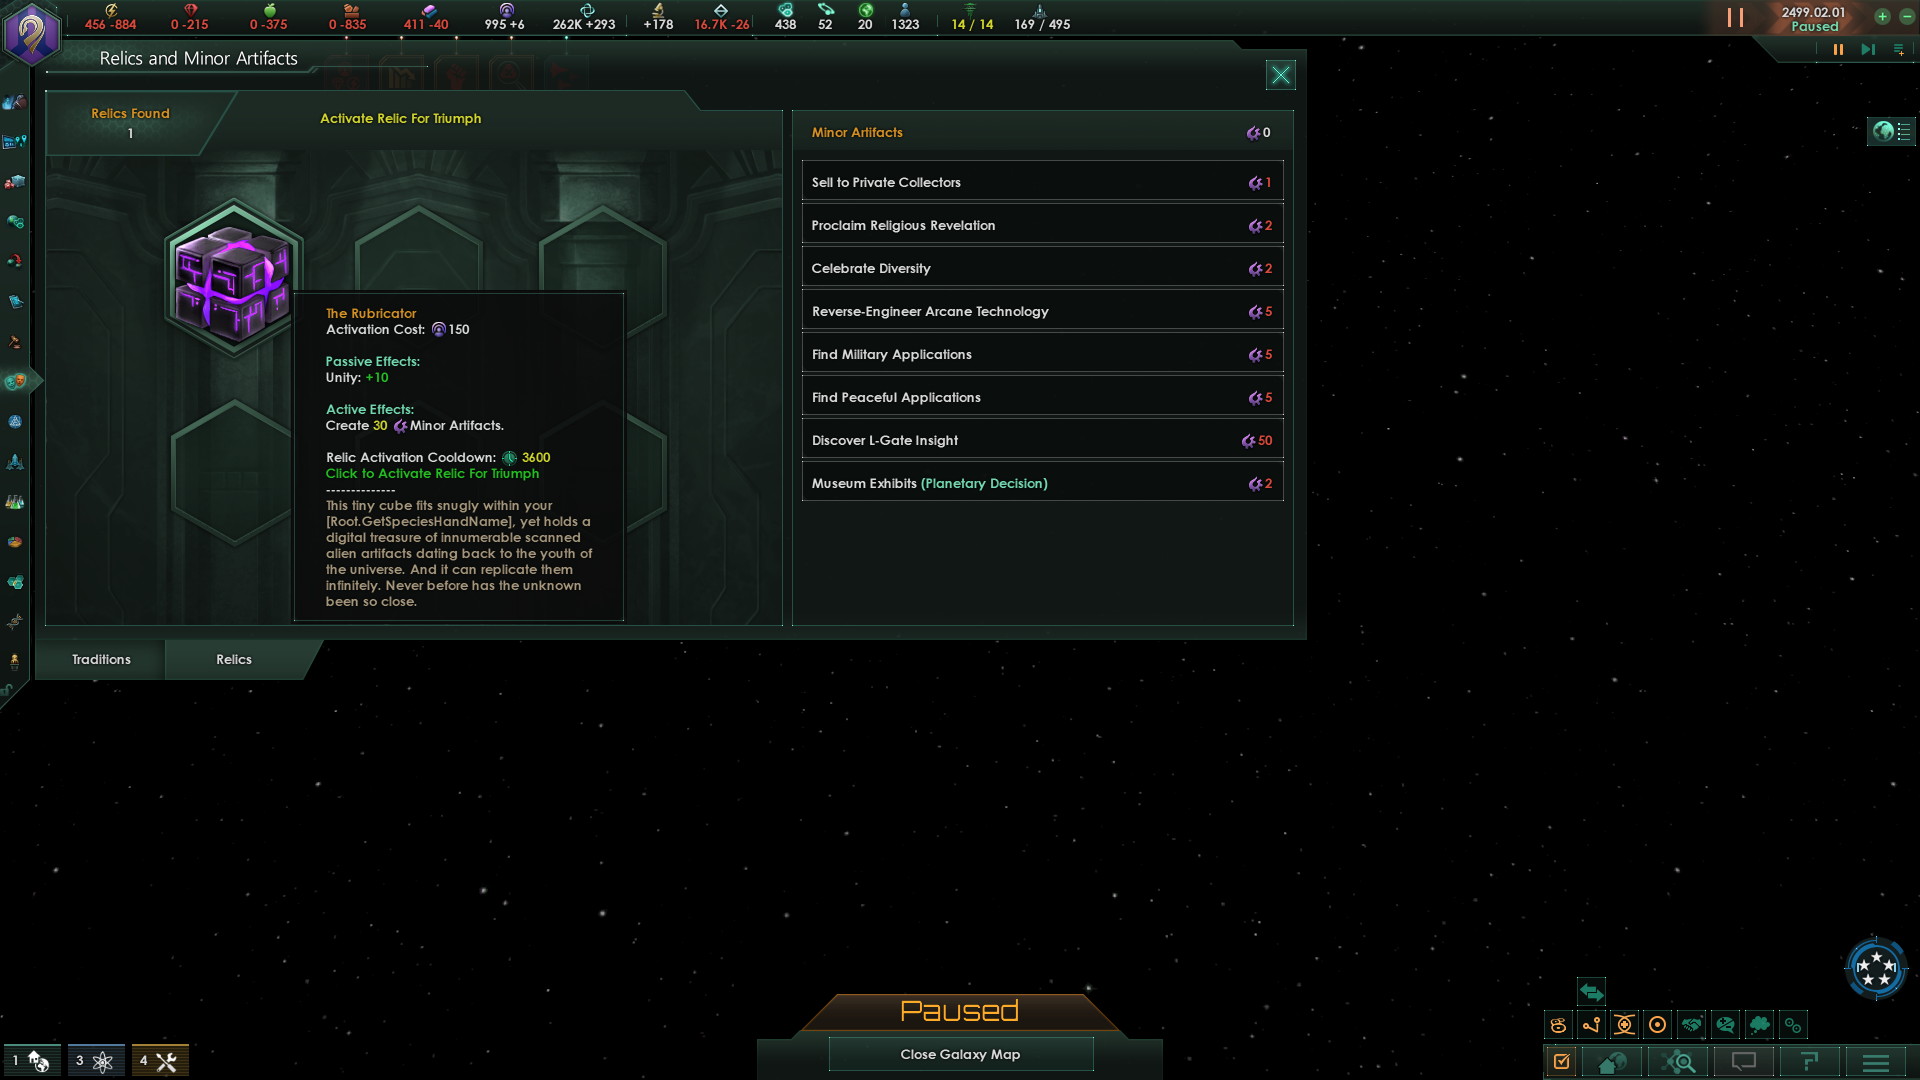Expand Museum Exhibits Planetary Decision option
Screen dimensions: 1920x1080
(x=1042, y=483)
